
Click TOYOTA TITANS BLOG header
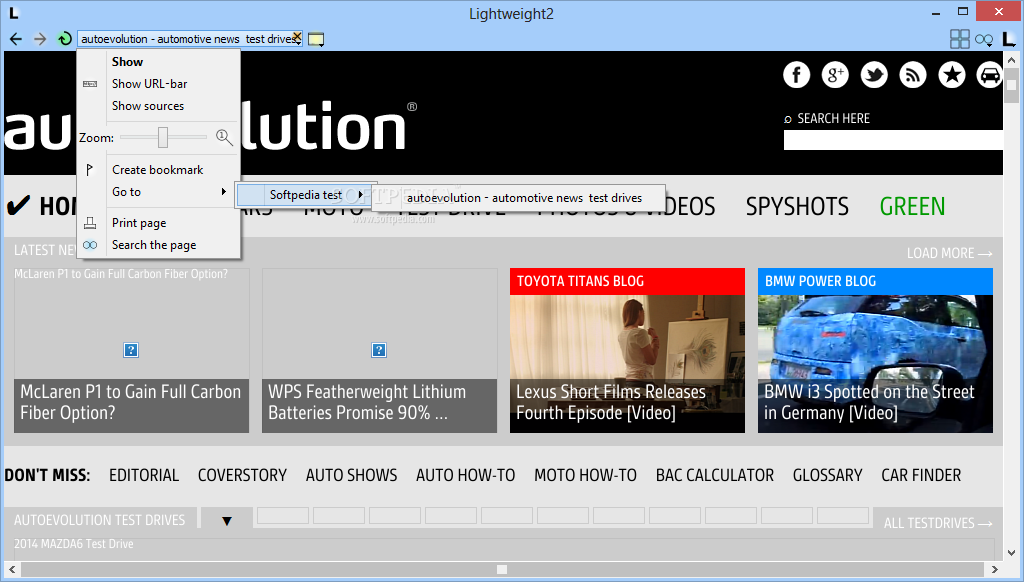[x=627, y=282]
